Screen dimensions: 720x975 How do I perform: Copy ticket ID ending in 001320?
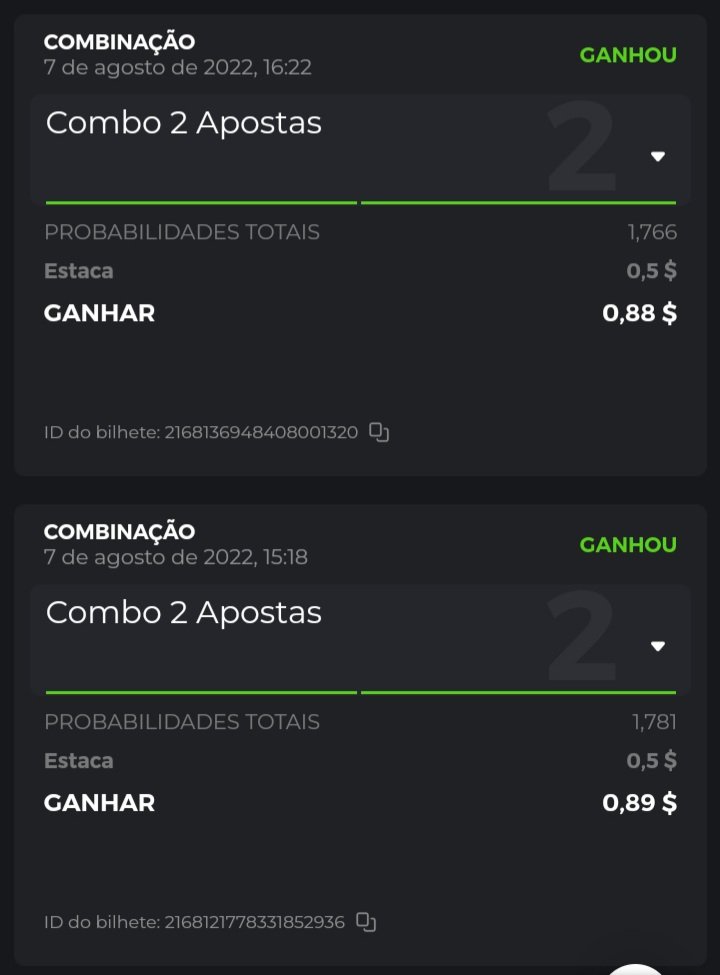click(379, 432)
